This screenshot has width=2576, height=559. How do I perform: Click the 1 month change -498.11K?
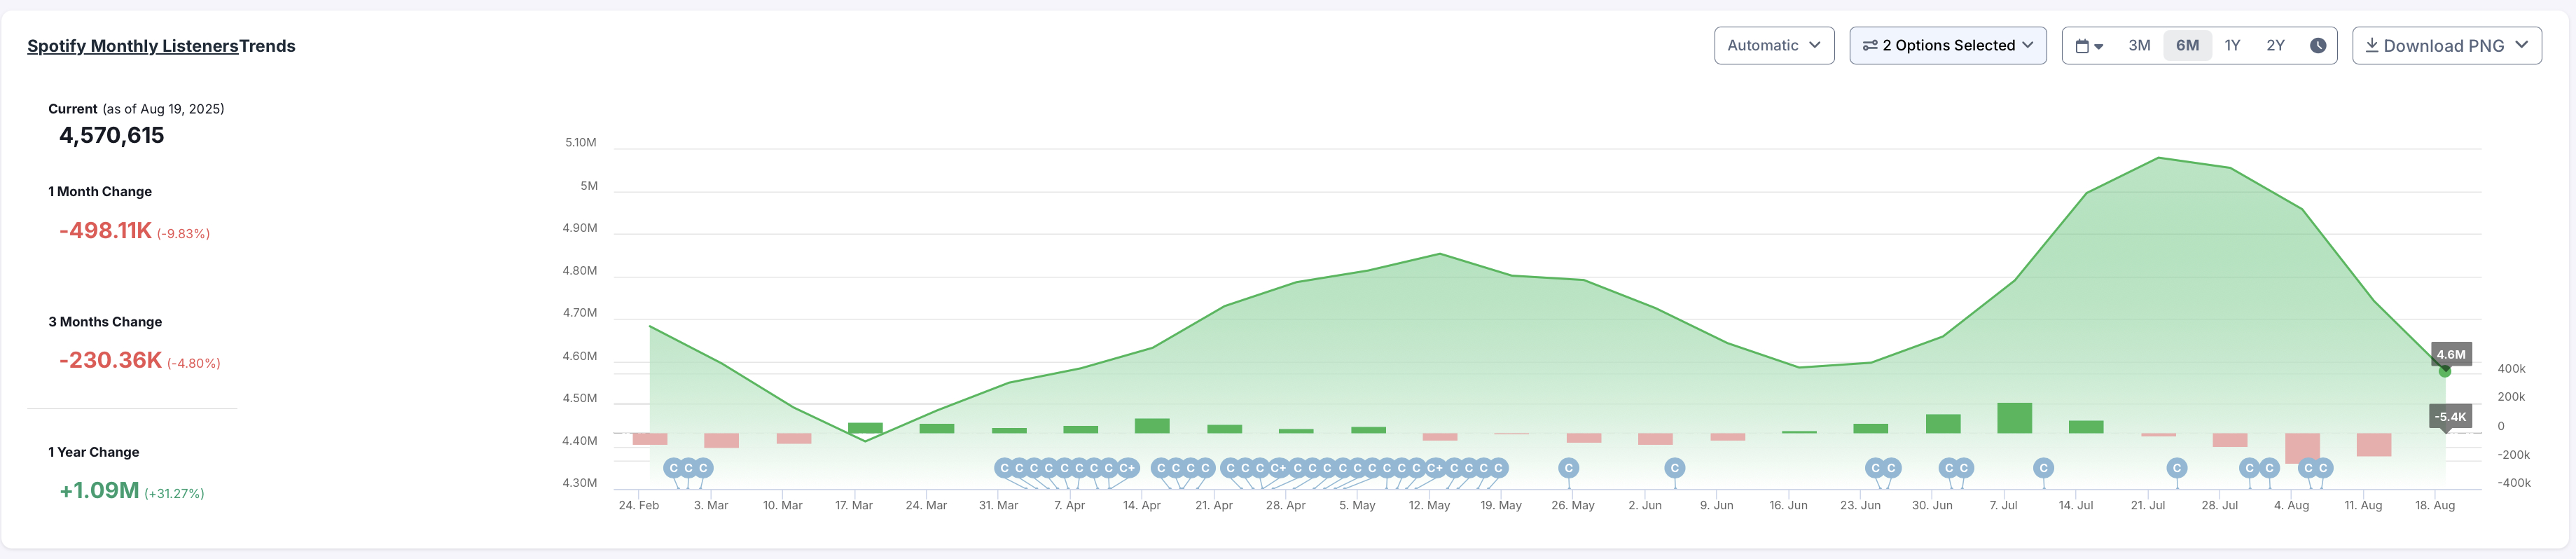point(105,231)
